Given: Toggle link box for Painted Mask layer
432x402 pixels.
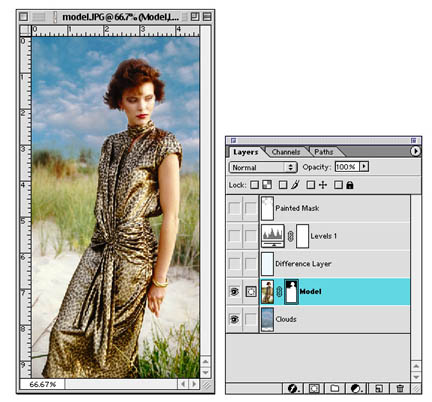Looking at the screenshot, I should coord(251,208).
